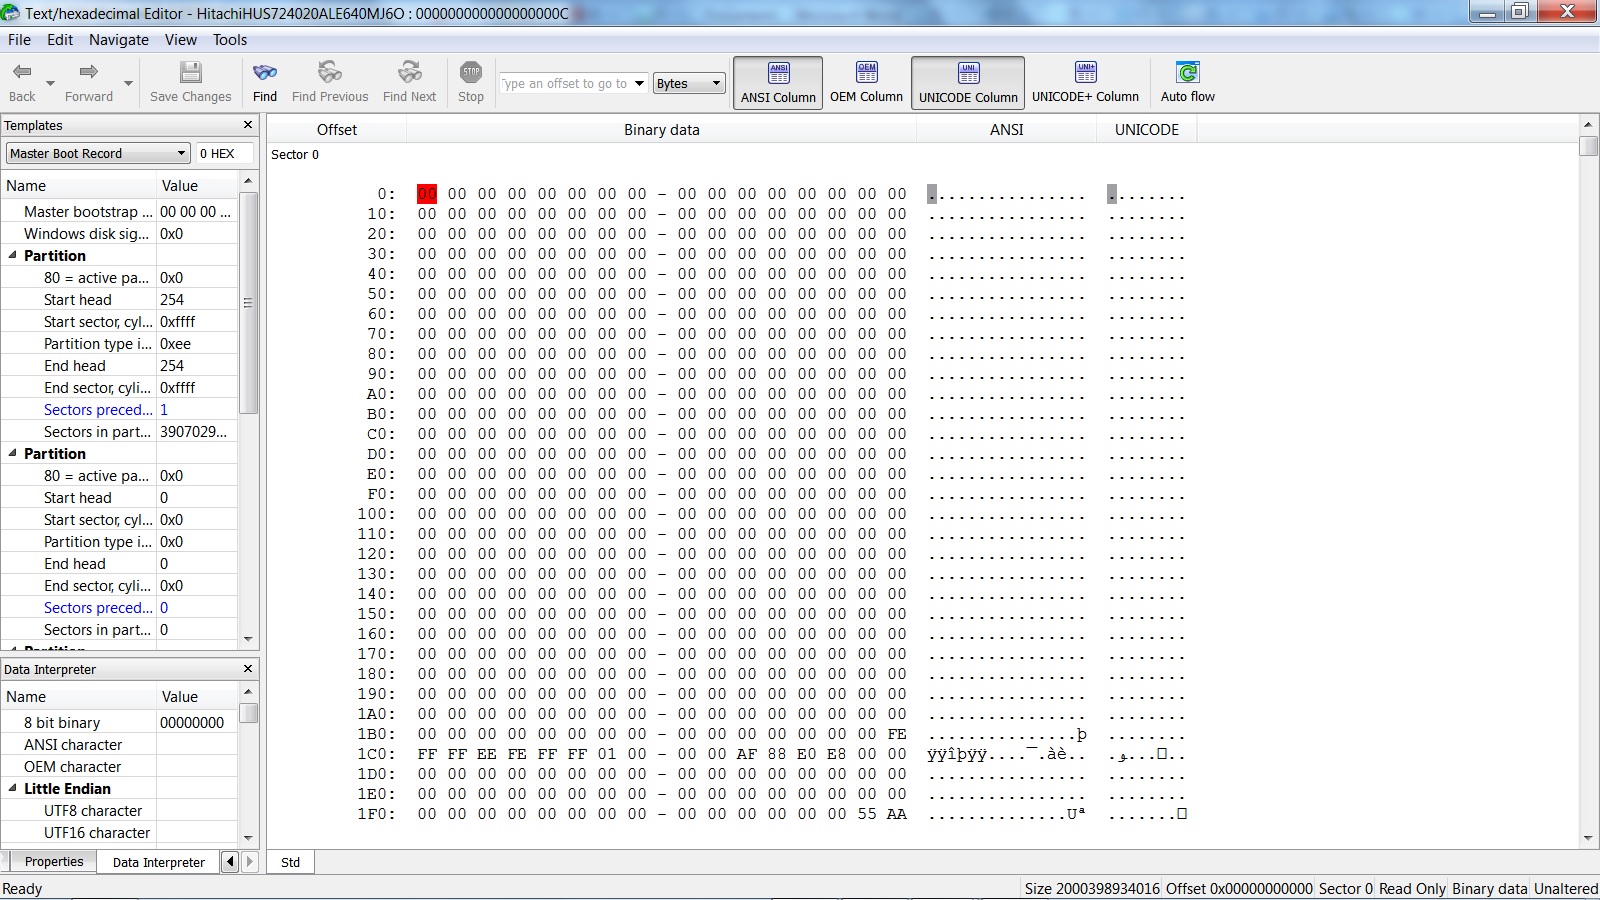
Task: Open the Find binoculars tool
Action: coord(265,72)
